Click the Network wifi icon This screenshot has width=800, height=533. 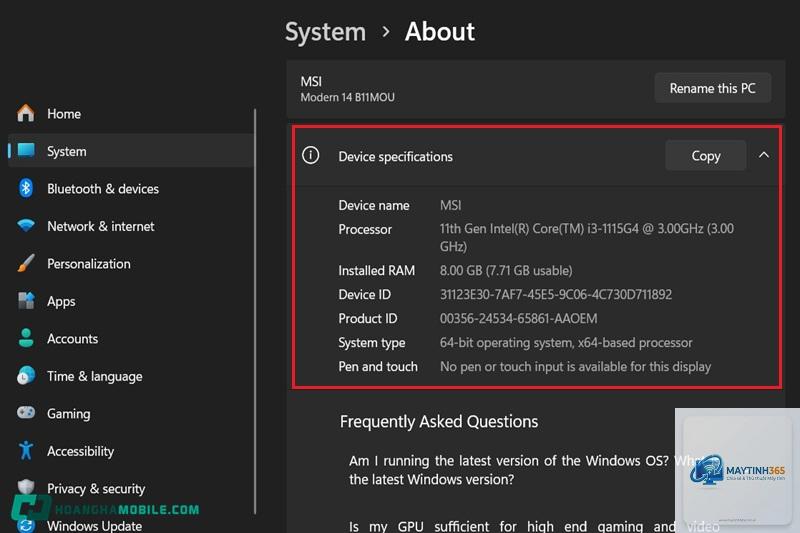(x=26, y=225)
